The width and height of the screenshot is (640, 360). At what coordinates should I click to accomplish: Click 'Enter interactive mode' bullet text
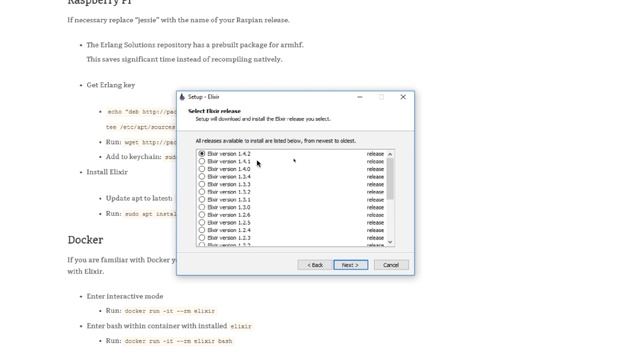[x=125, y=296]
